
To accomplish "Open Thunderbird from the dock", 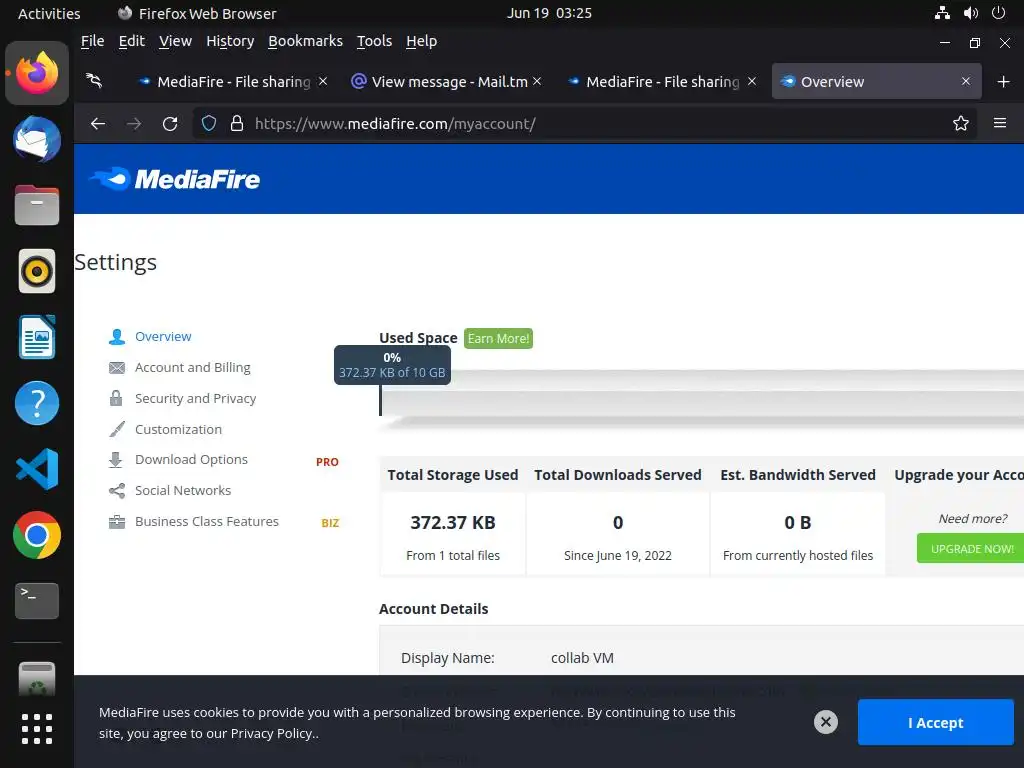I will click(x=37, y=139).
